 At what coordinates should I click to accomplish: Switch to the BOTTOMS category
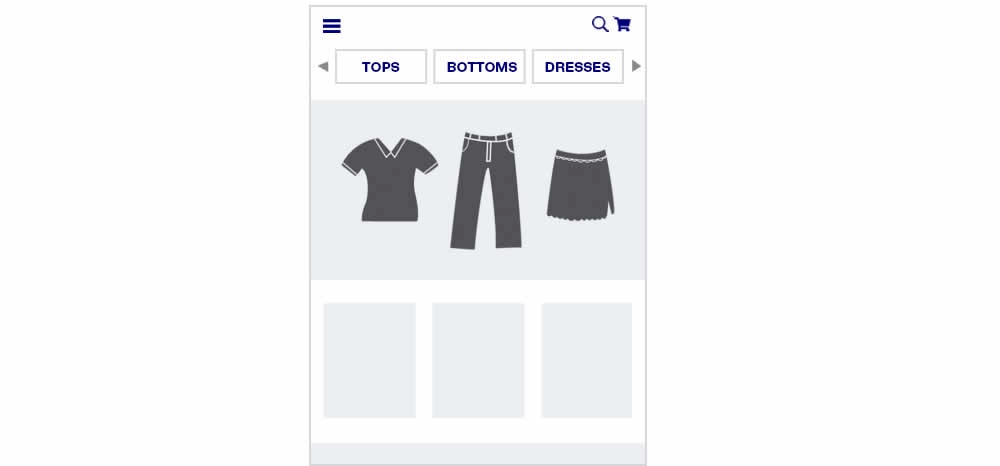480,66
